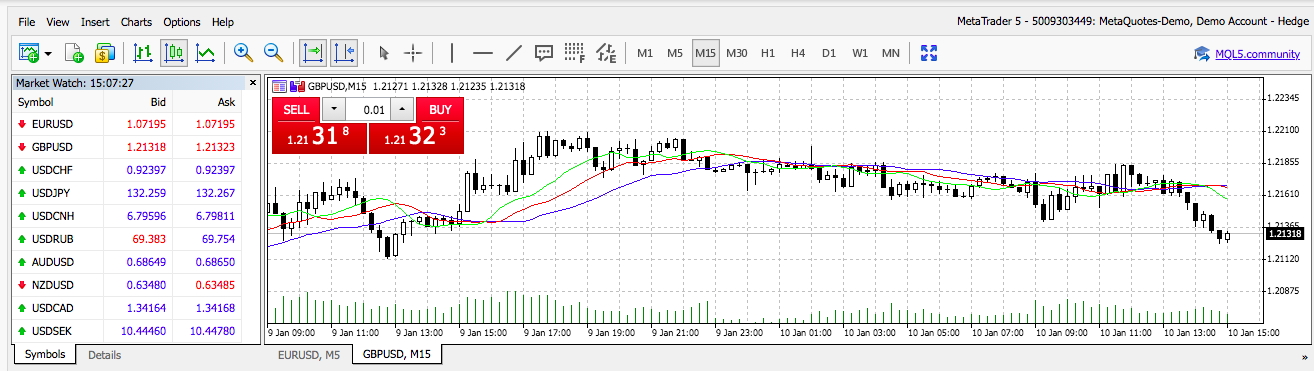Select EURUSD in Market Watch
Viewport: 1314px width, 371px height.
tap(128, 124)
